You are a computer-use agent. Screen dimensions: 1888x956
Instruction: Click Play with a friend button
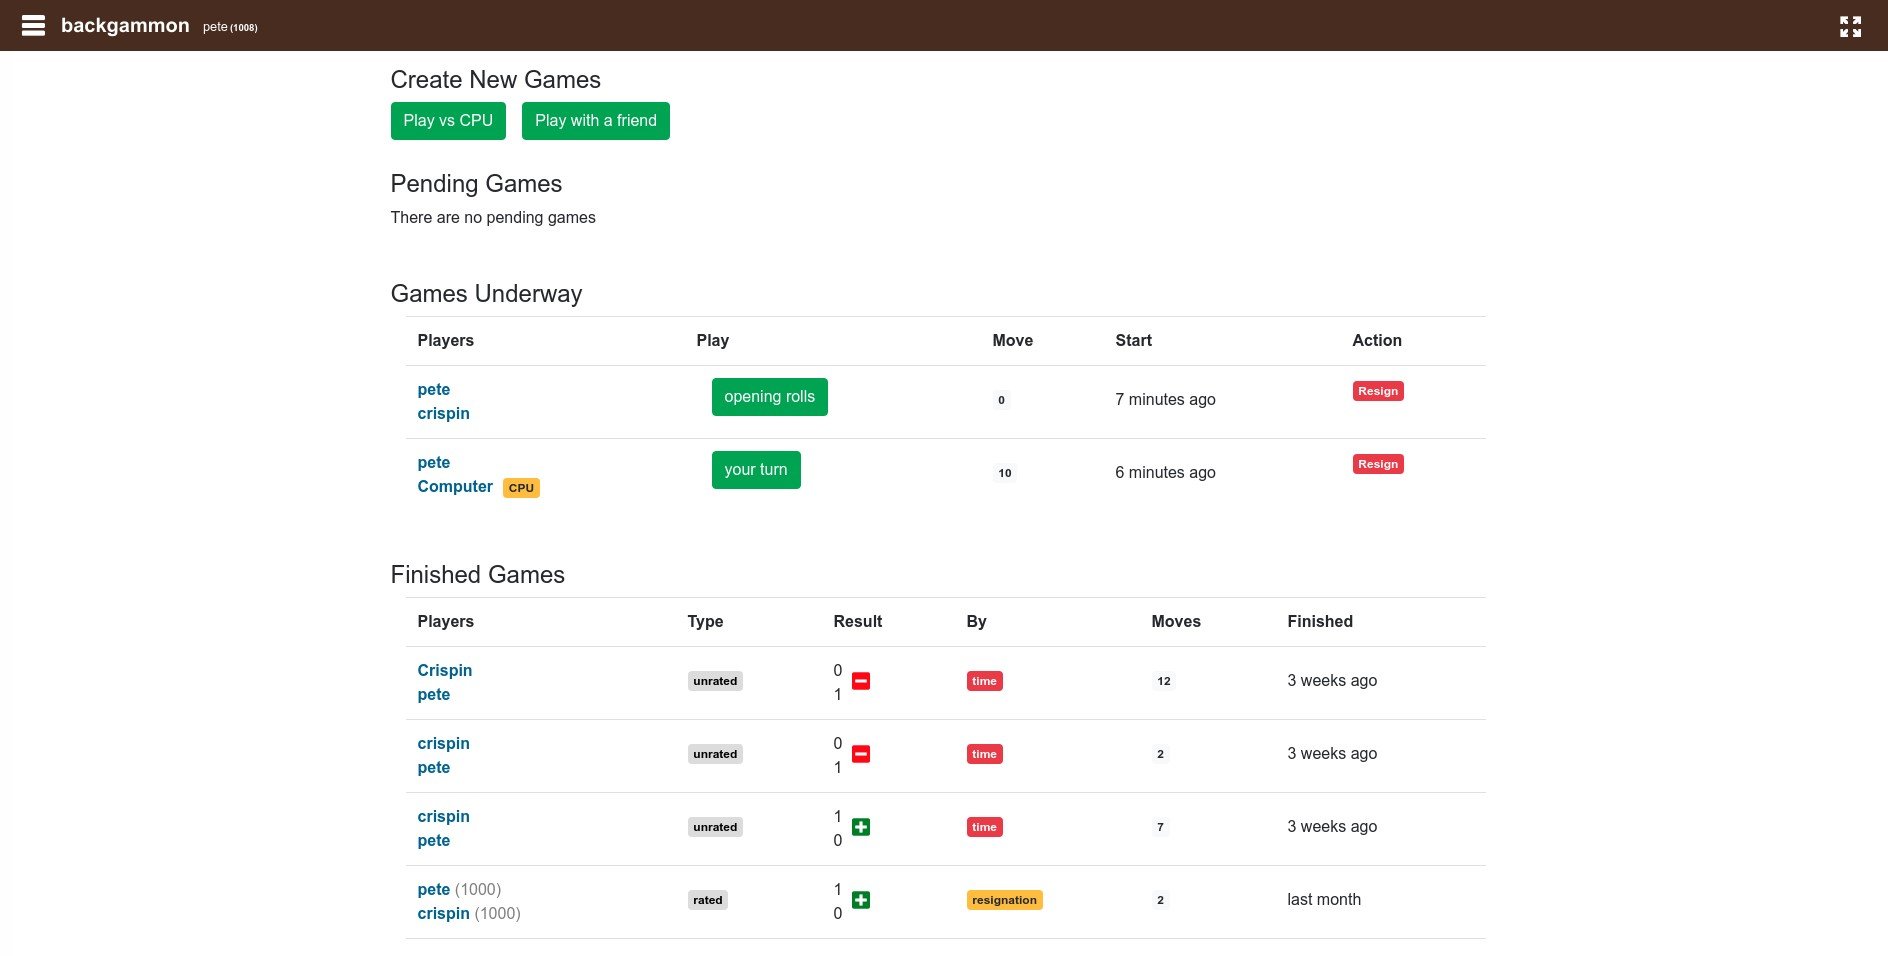point(596,121)
